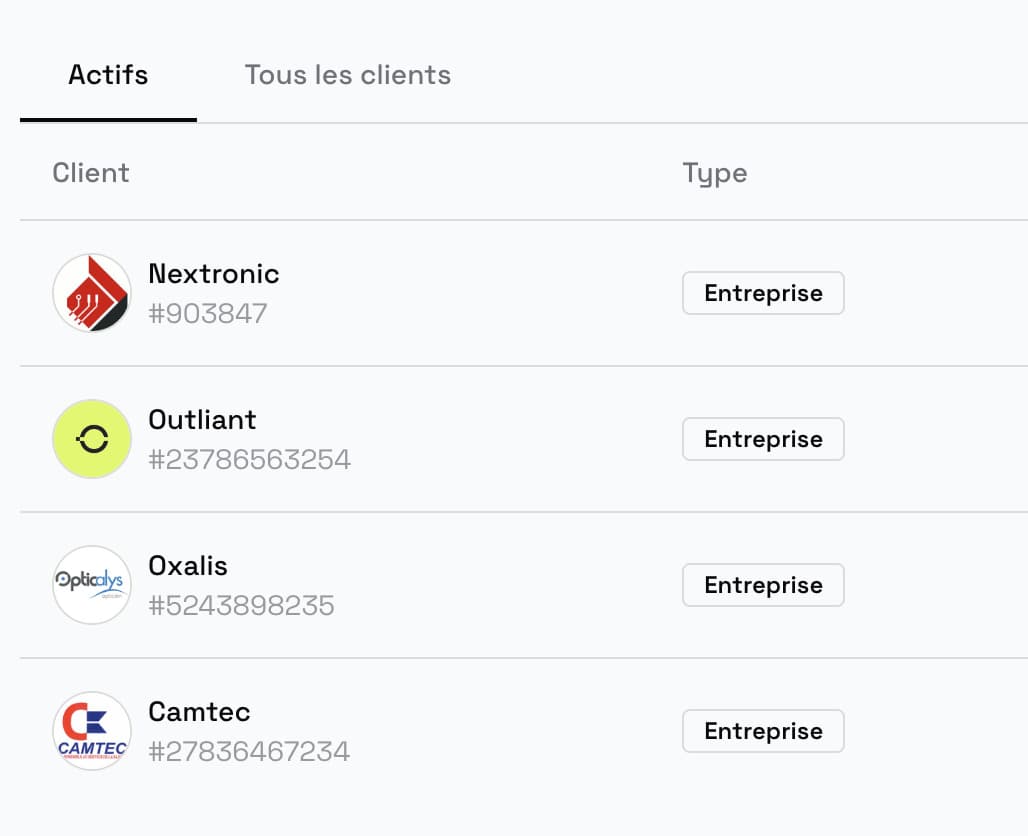The image size is (1028, 836).
Task: Open the Outliant client name
Action: point(202,420)
